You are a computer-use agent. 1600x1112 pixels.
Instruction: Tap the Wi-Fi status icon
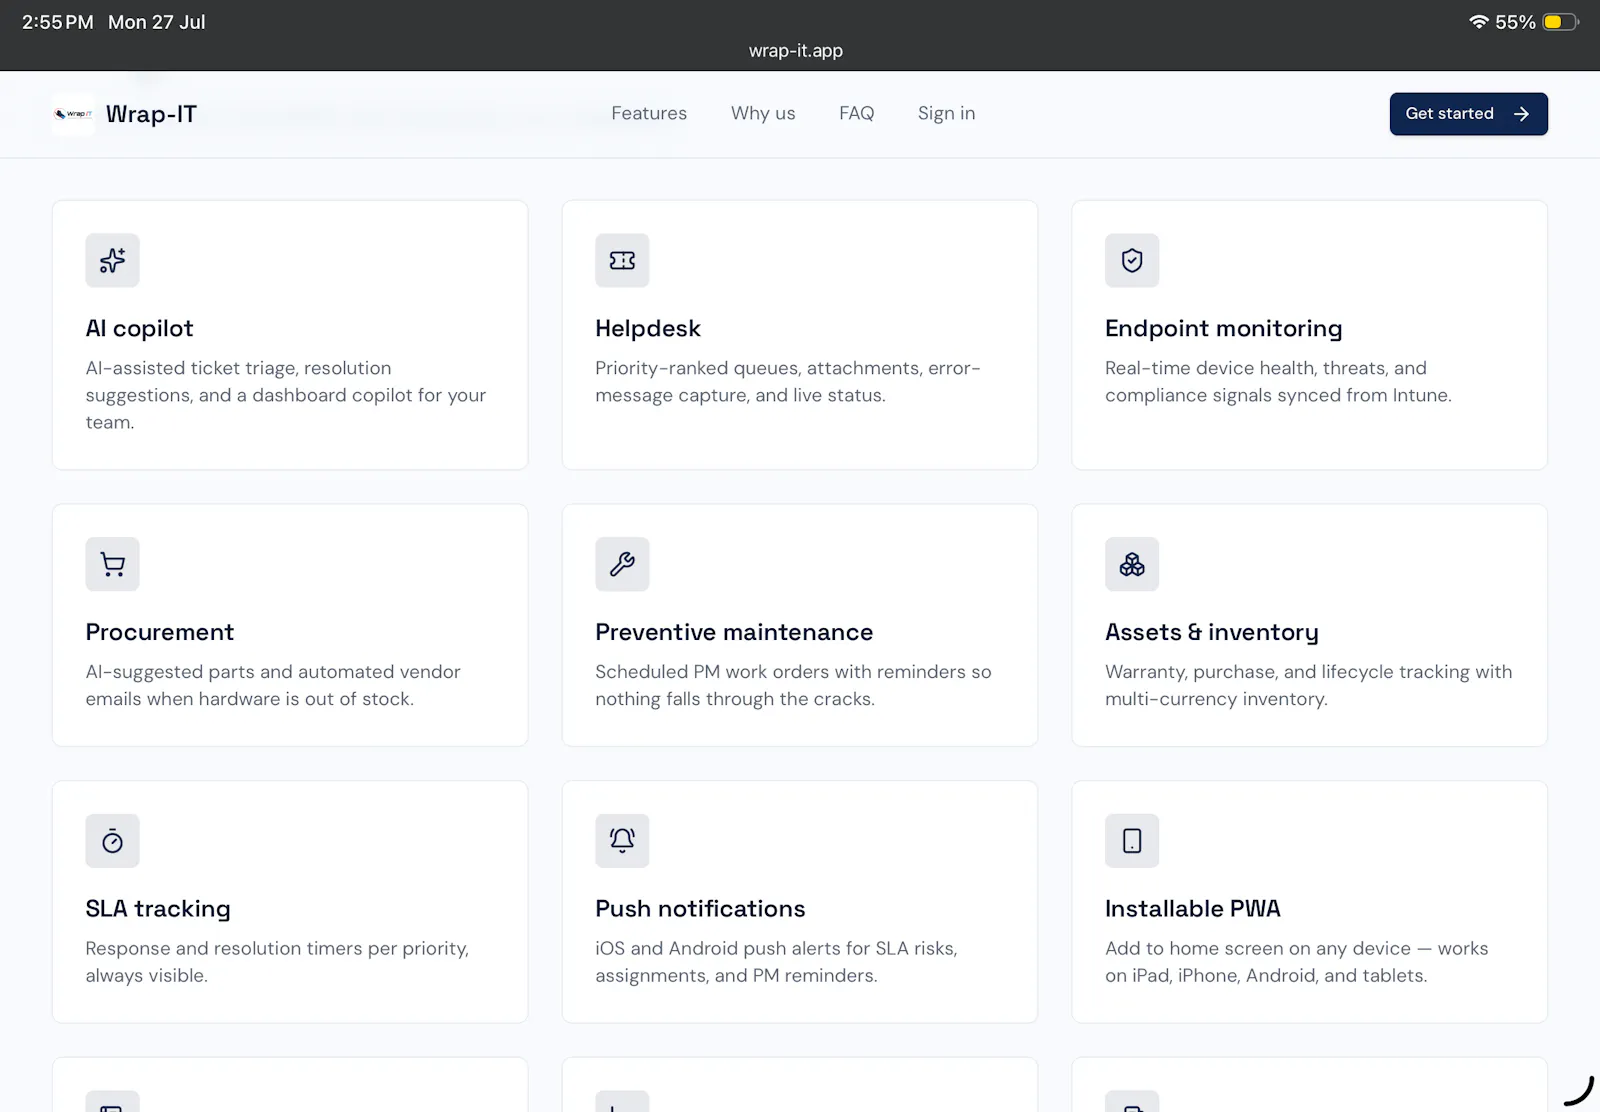coord(1478,22)
